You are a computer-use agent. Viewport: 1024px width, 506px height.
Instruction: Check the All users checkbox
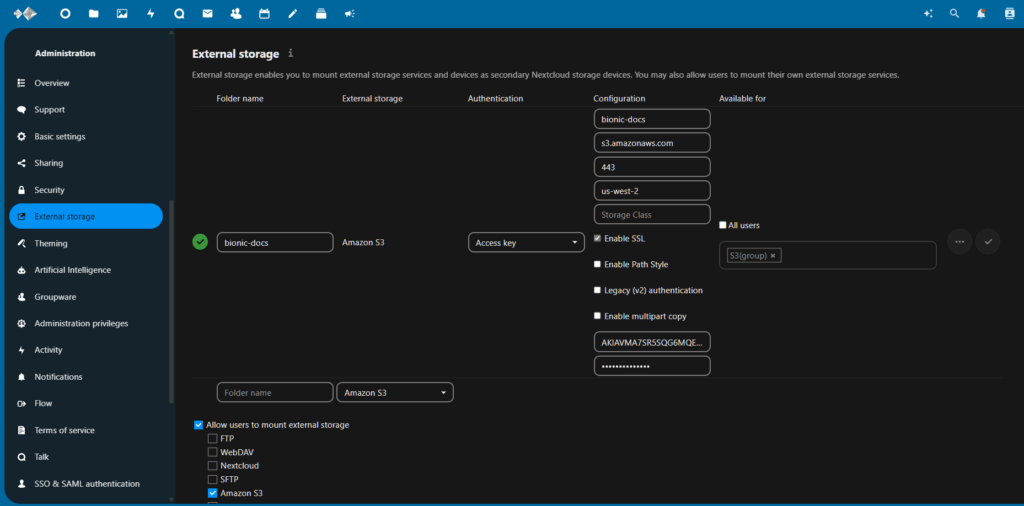723,225
